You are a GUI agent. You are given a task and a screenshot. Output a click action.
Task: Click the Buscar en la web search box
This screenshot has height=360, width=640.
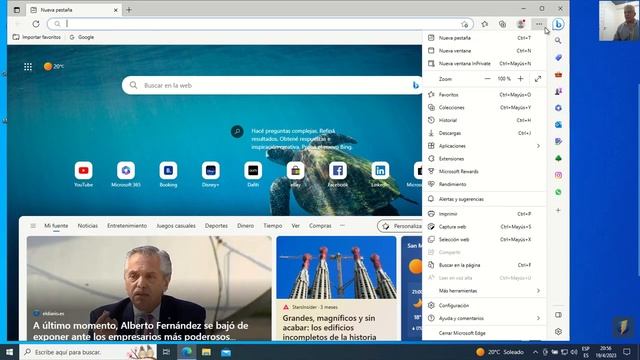(273, 85)
